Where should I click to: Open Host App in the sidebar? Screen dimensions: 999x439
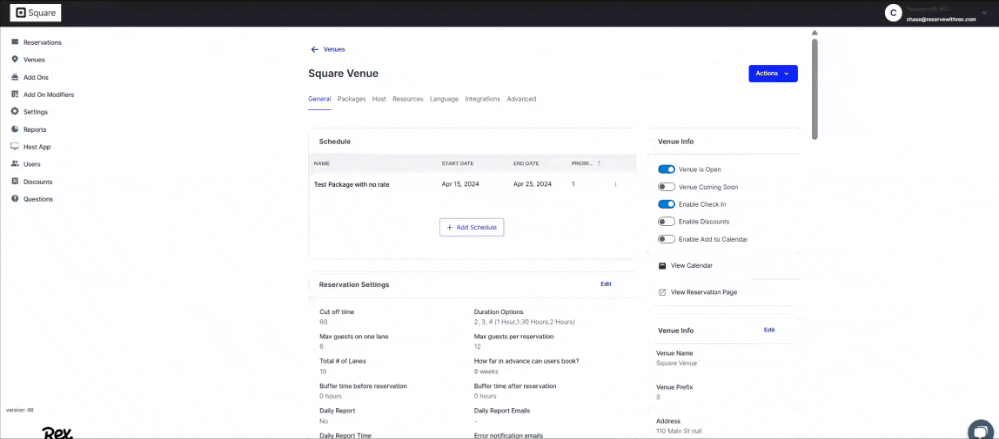37,147
